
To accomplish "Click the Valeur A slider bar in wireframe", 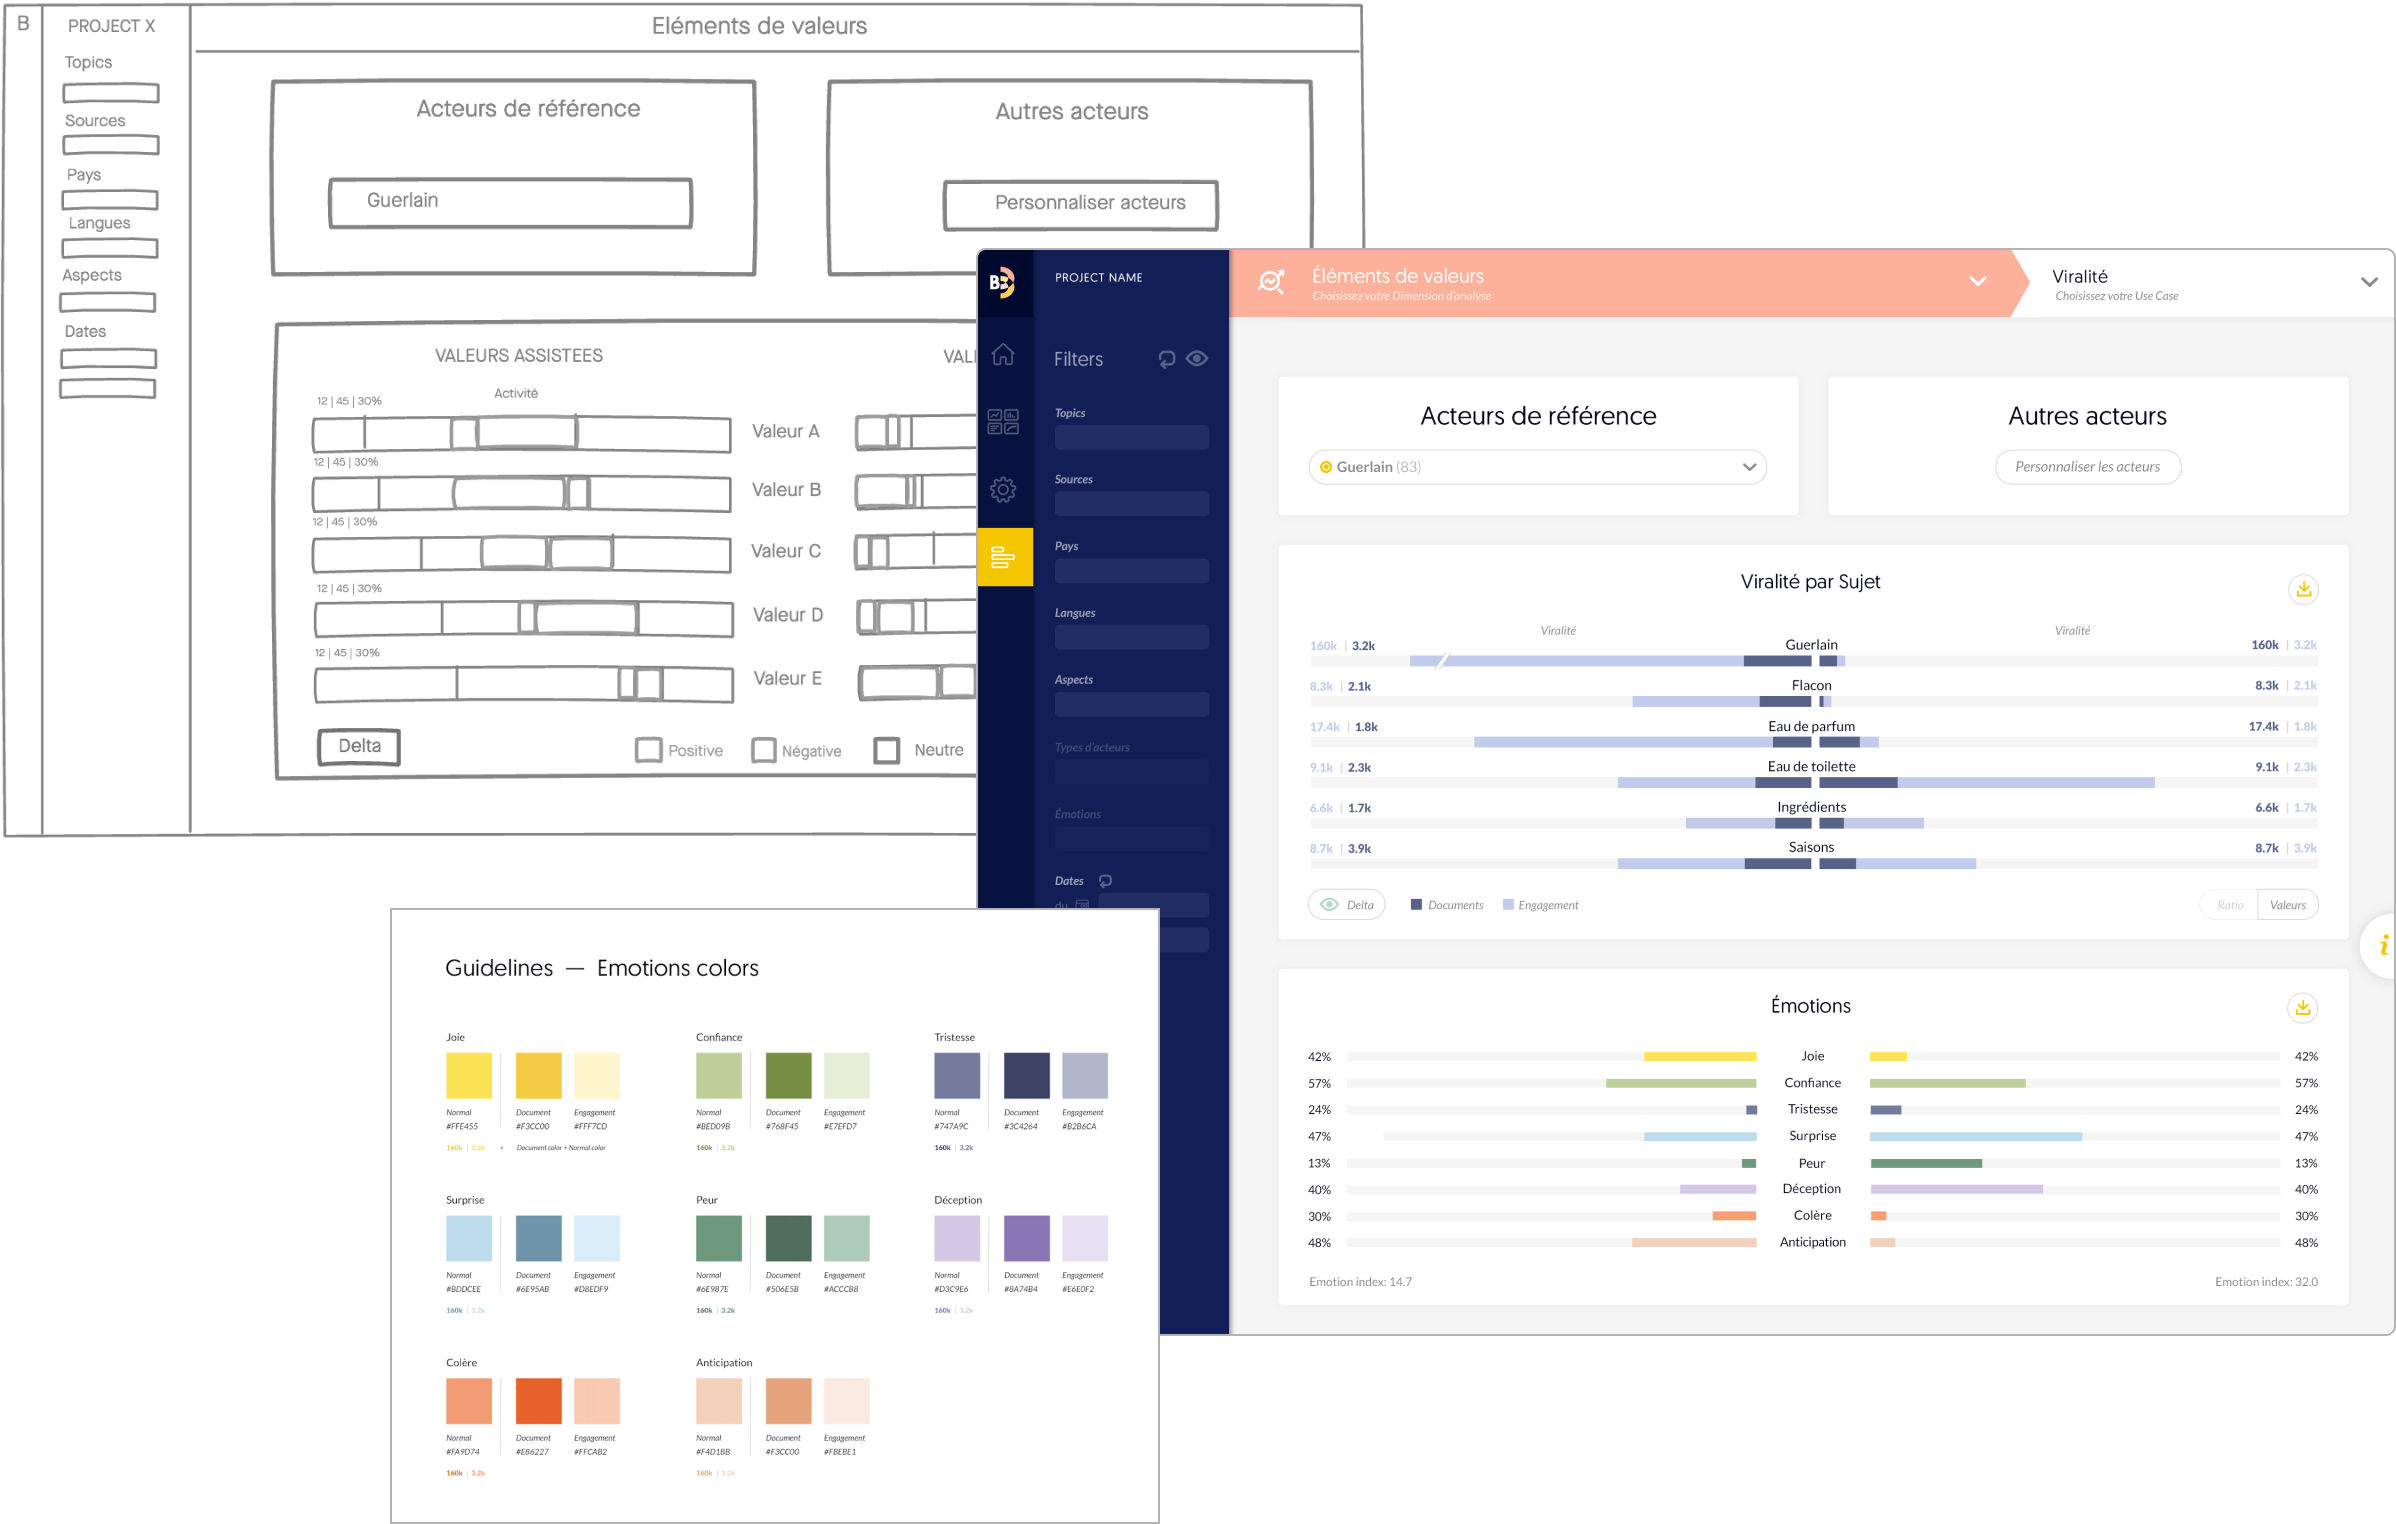I will [521, 434].
